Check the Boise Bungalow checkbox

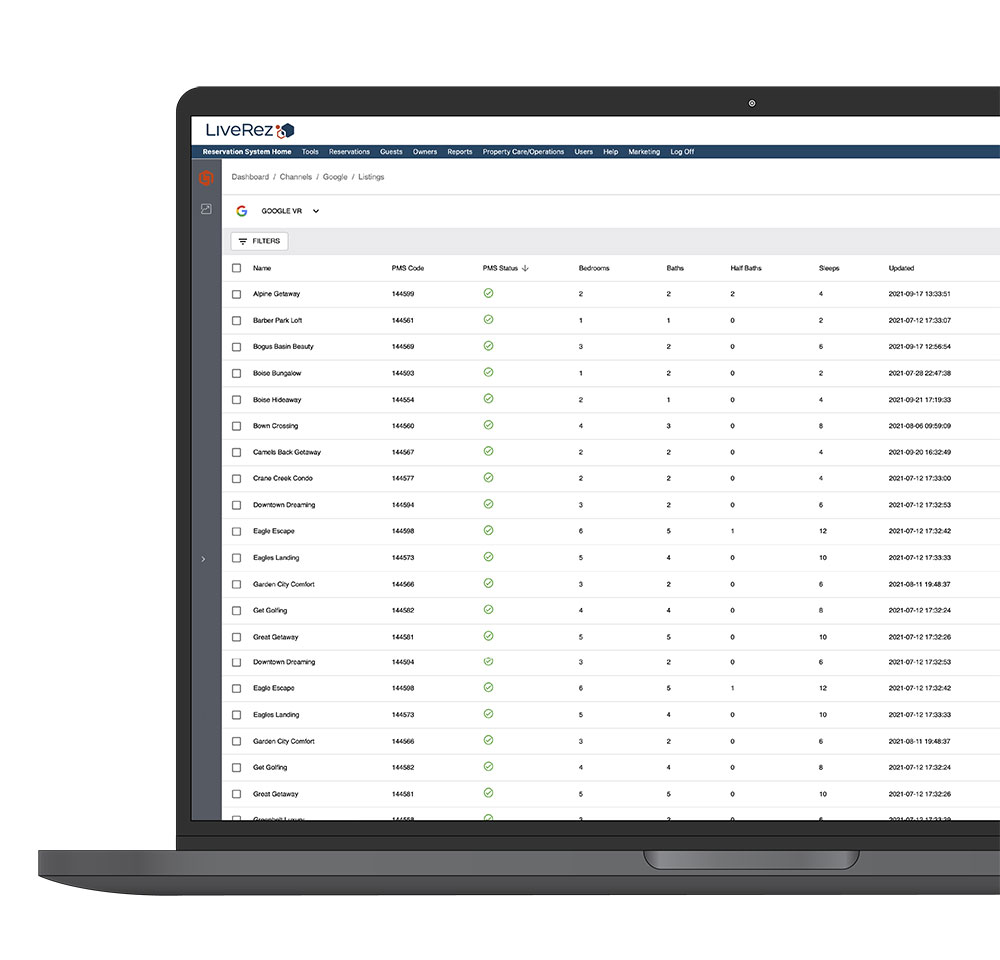237,373
